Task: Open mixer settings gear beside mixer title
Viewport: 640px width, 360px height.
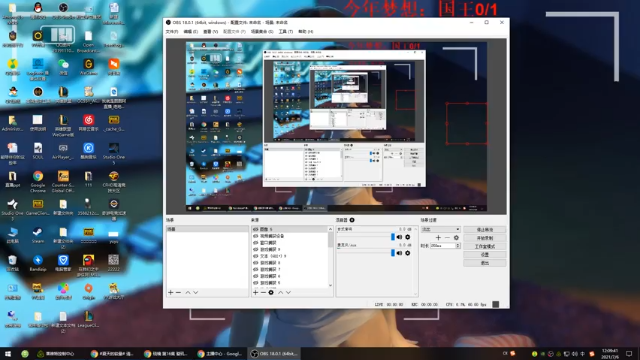Action: (x=352, y=220)
